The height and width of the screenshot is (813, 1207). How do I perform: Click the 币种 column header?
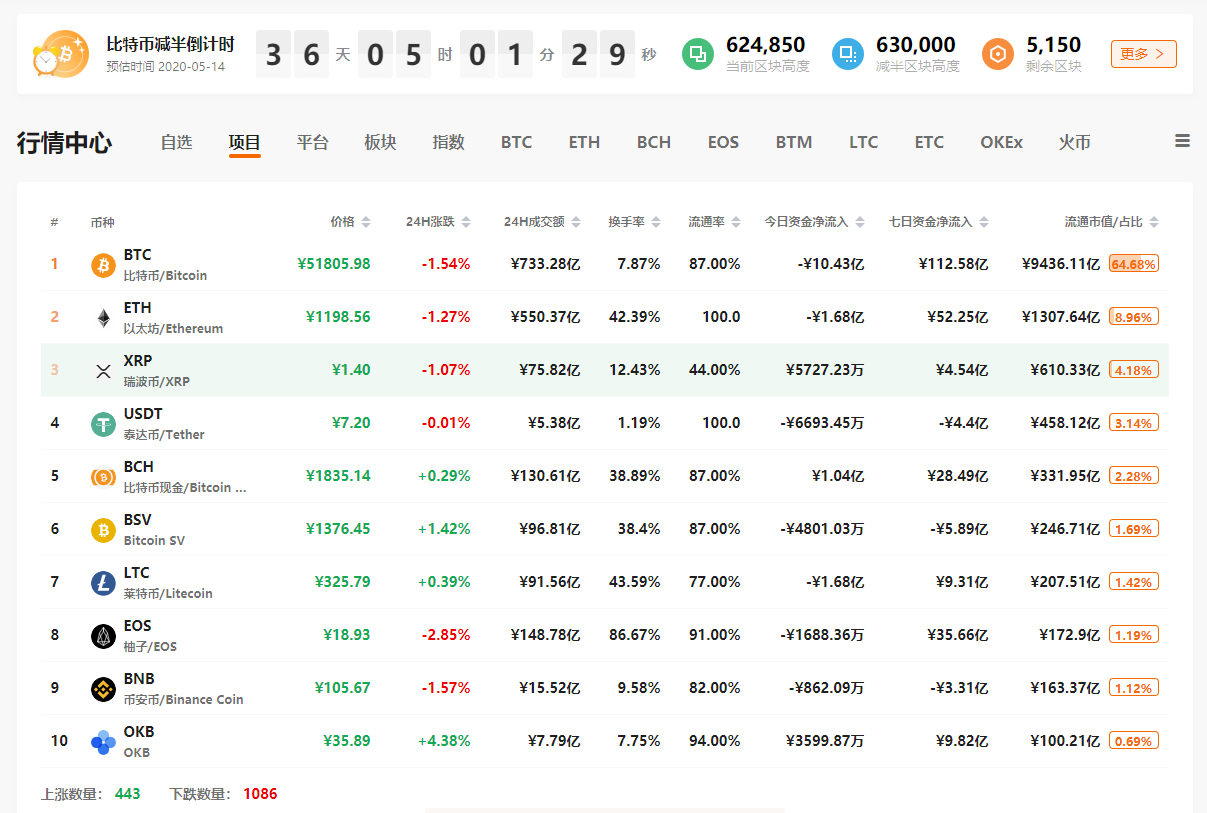tap(102, 222)
